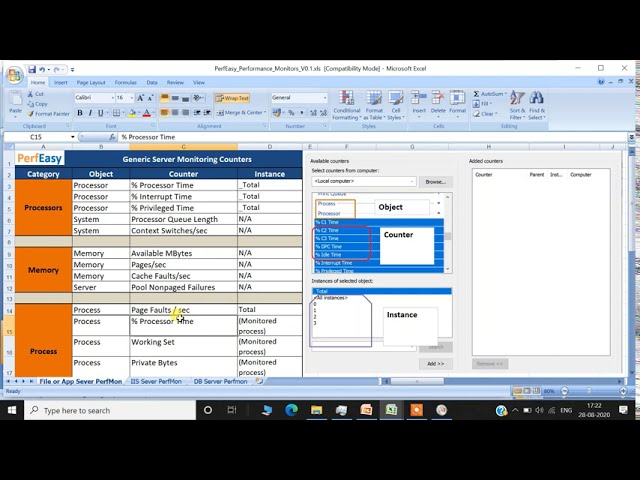Viewport: 640px width, 480px height.
Task: Align text to the right
Action: [185, 112]
